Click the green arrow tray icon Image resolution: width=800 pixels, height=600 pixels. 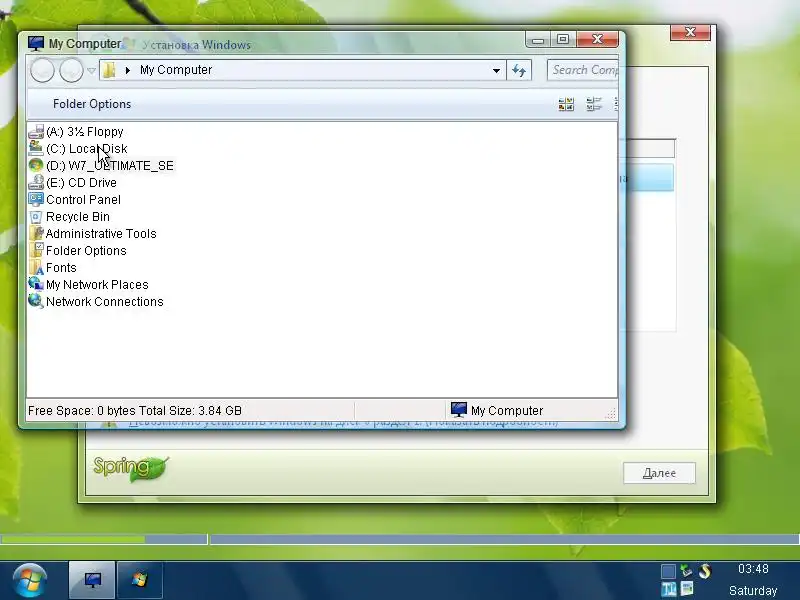(687, 570)
